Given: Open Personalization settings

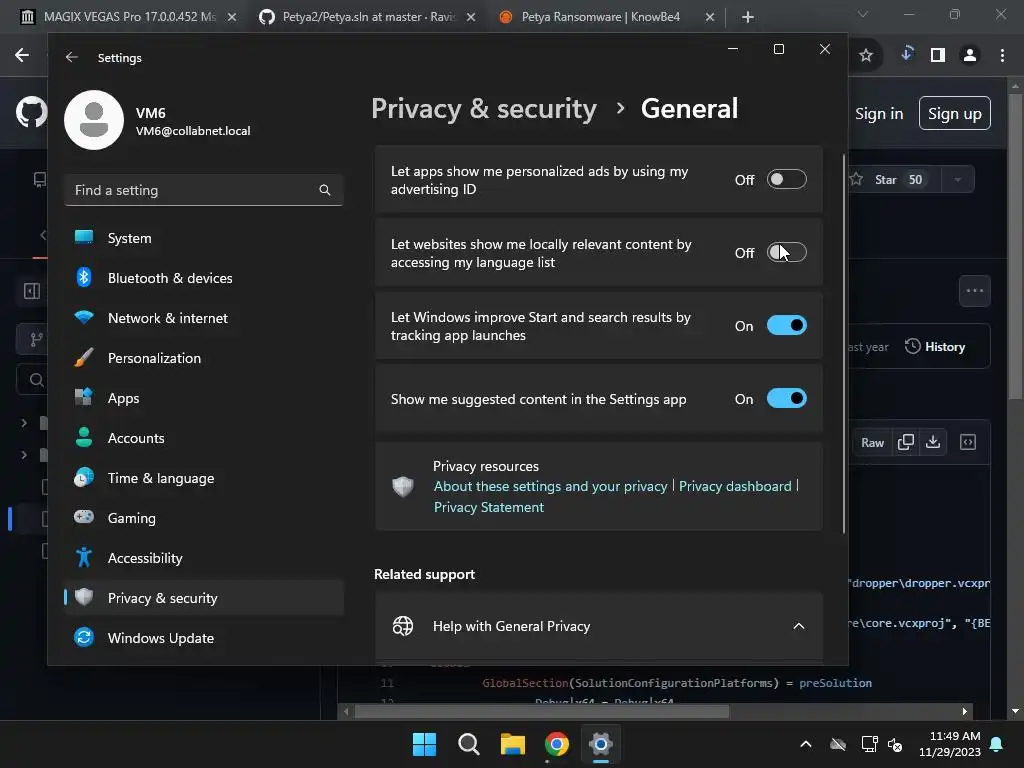Looking at the screenshot, I should tap(204, 358).
